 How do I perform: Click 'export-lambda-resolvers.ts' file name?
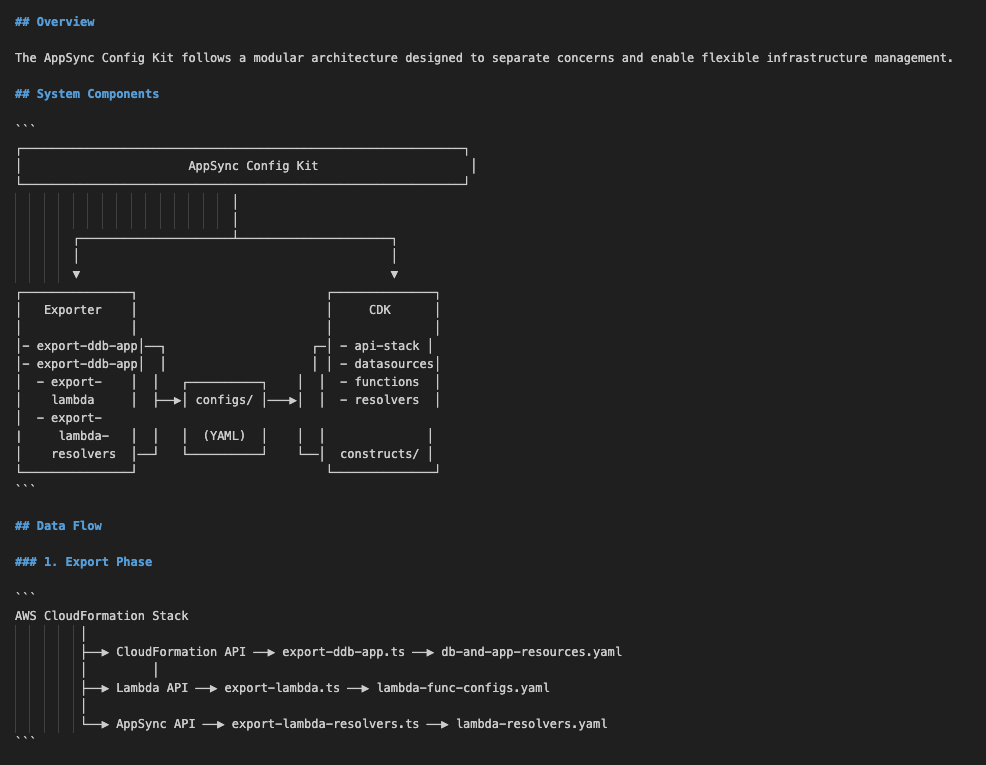(325, 724)
